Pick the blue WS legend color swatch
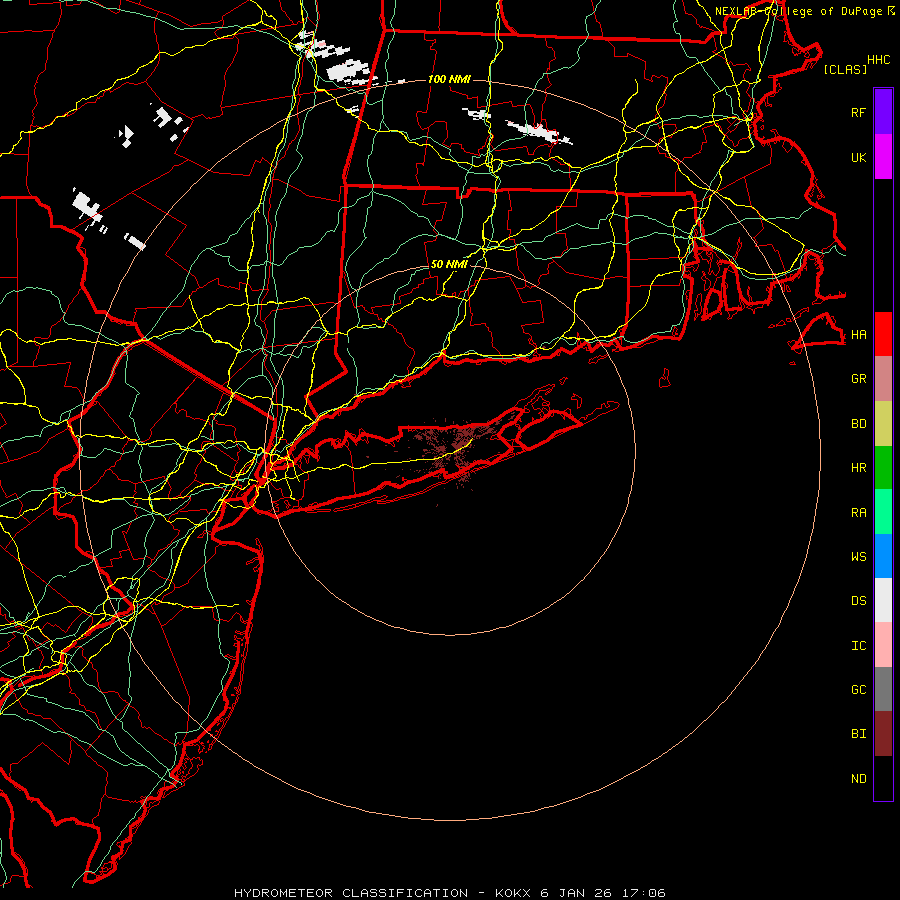Viewport: 900px width, 900px height. tap(883, 556)
